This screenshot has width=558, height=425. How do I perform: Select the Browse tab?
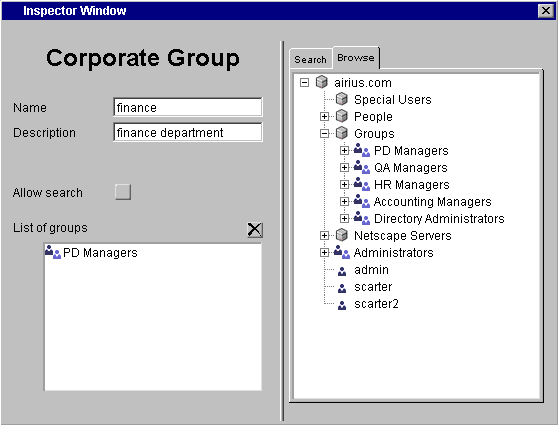[356, 57]
